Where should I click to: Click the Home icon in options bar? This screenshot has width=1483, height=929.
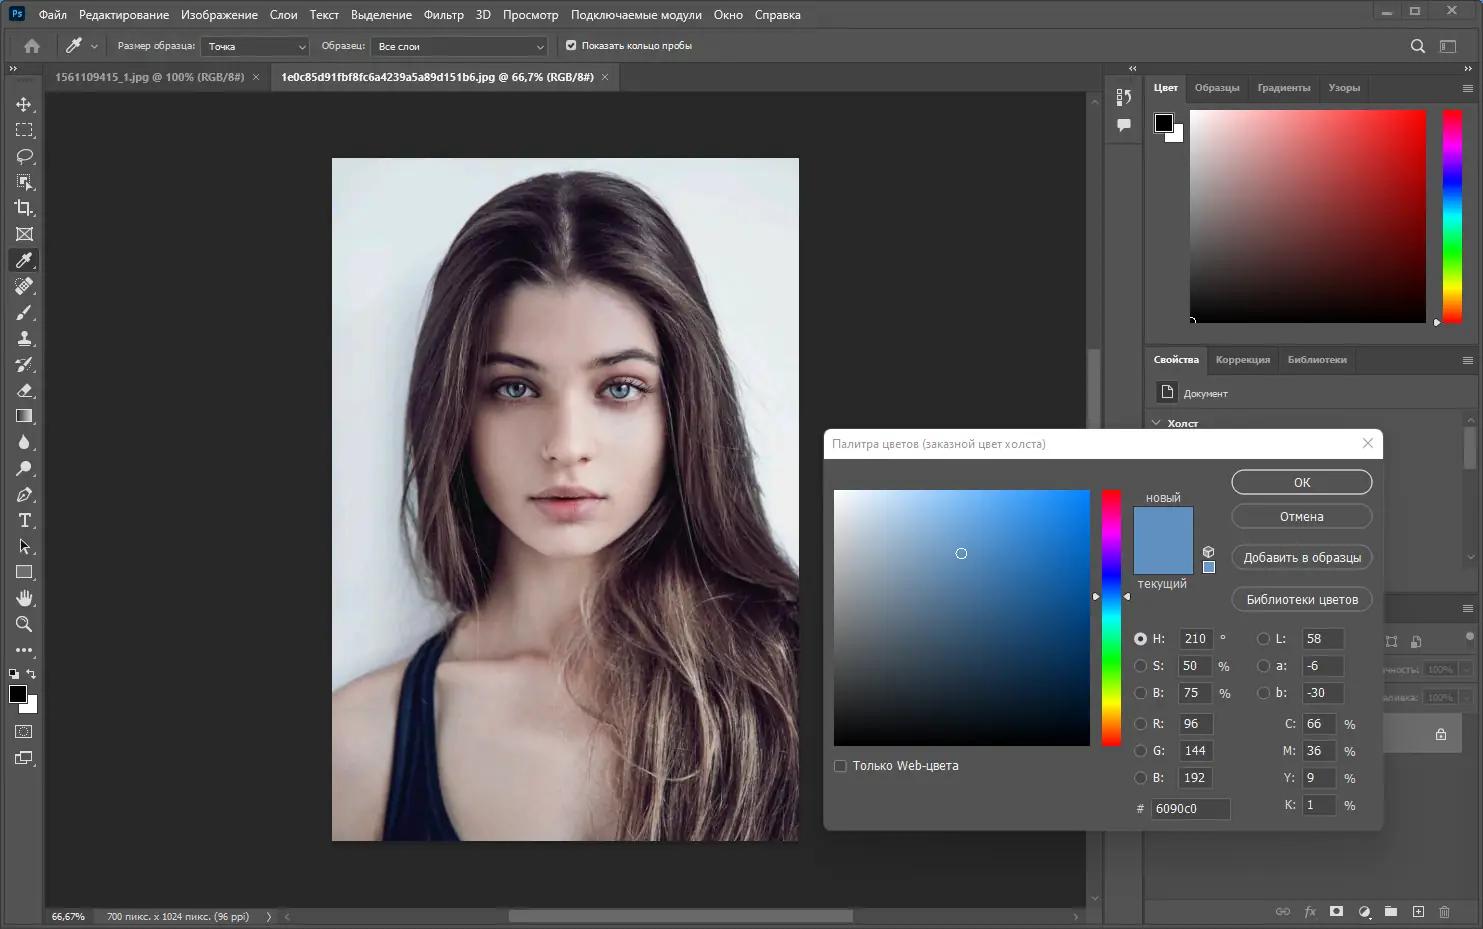pos(32,46)
